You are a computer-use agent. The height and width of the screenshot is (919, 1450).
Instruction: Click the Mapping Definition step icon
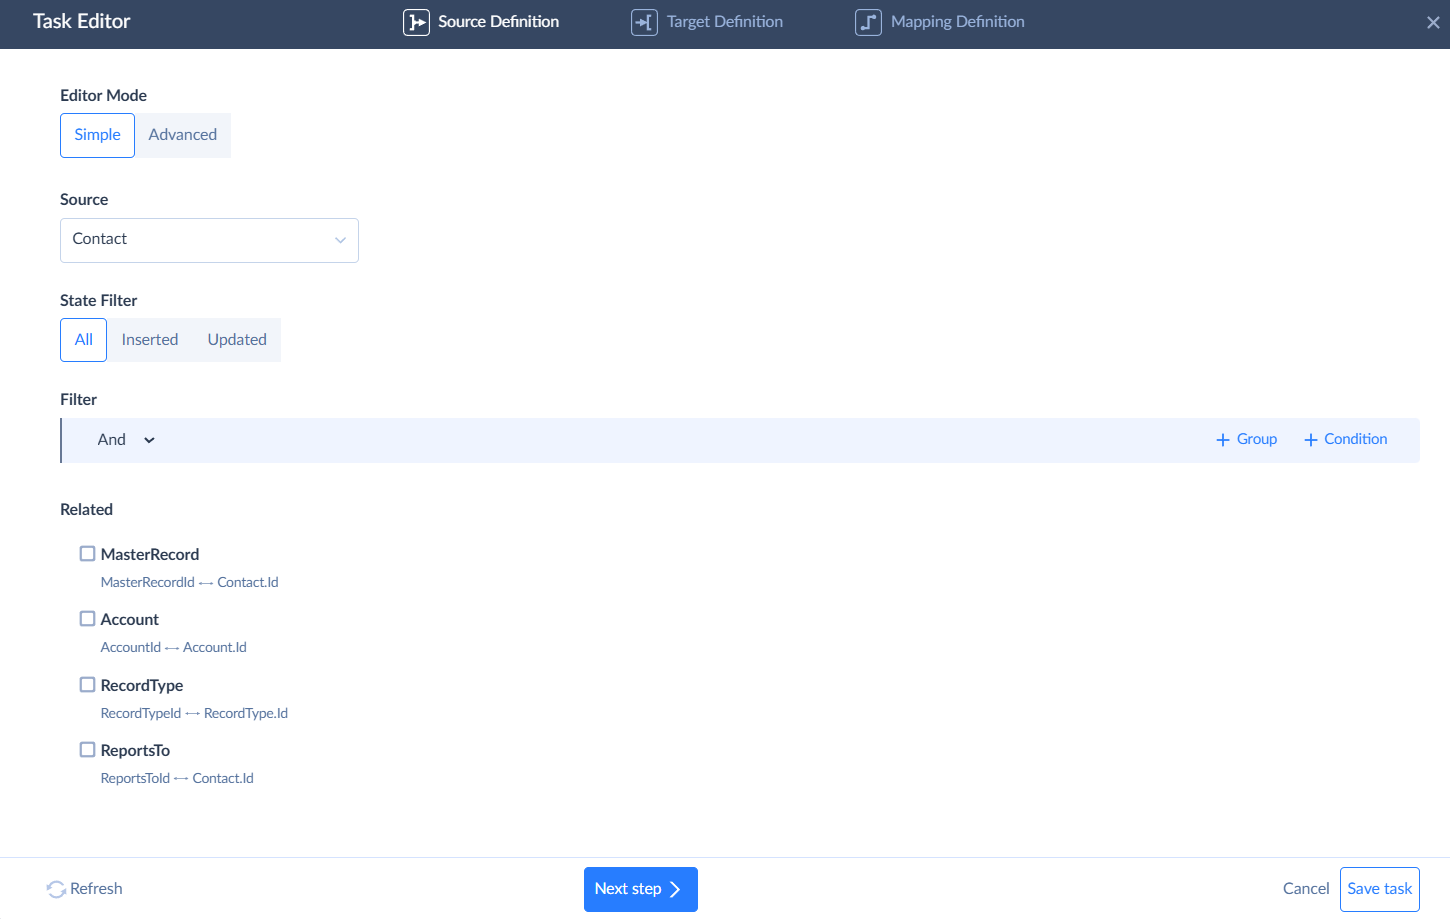868,21
